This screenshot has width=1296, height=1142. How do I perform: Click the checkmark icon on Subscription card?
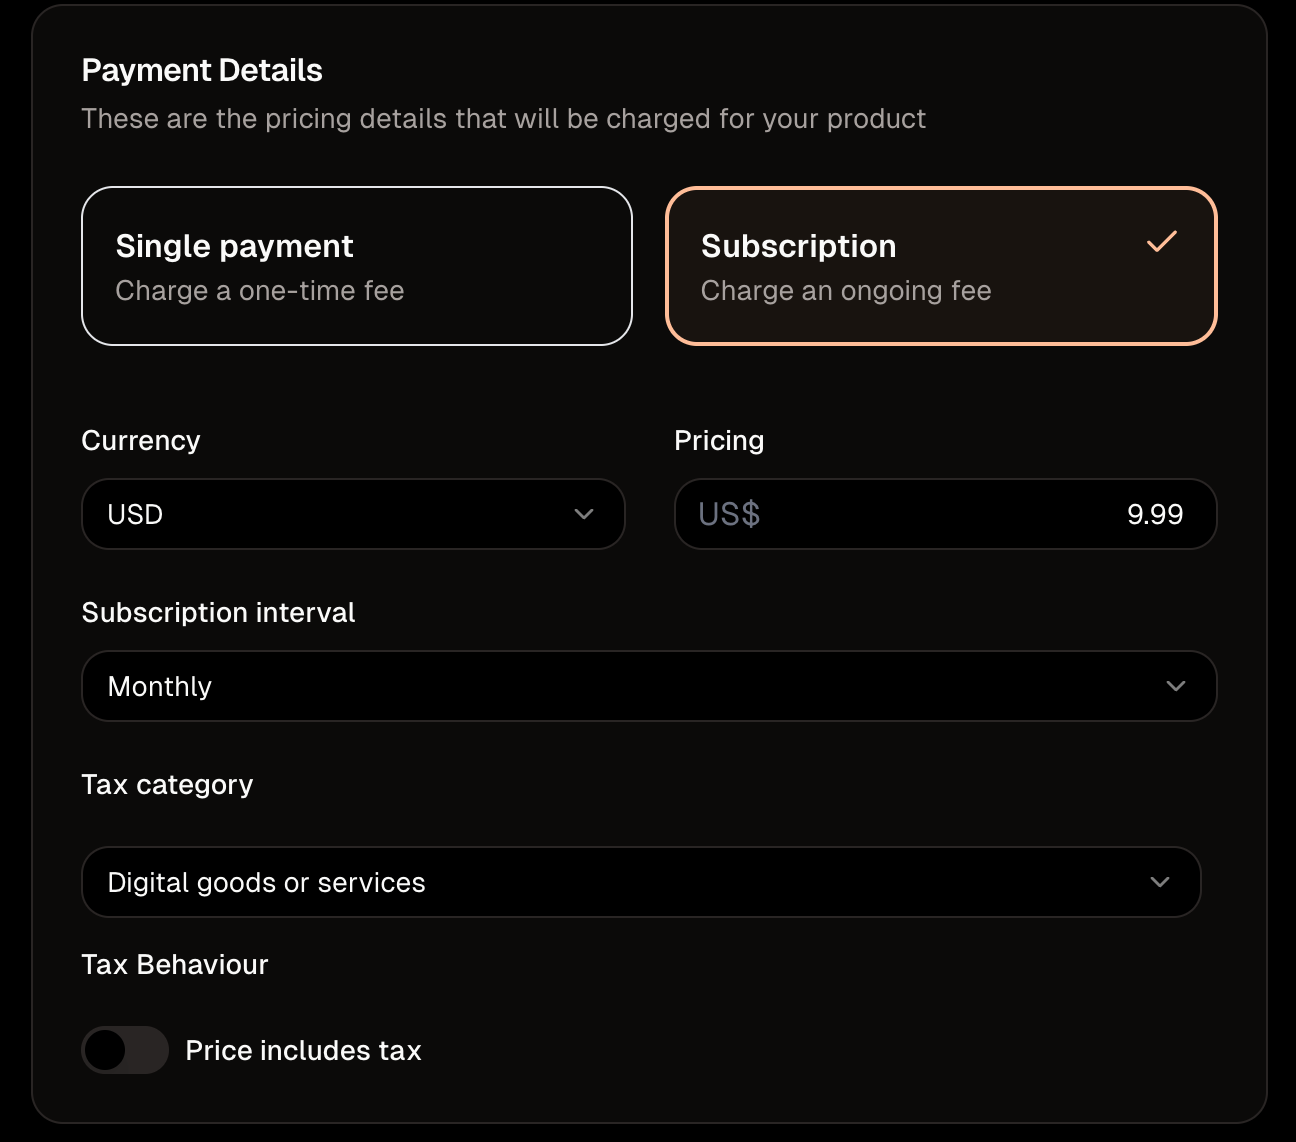(x=1161, y=242)
